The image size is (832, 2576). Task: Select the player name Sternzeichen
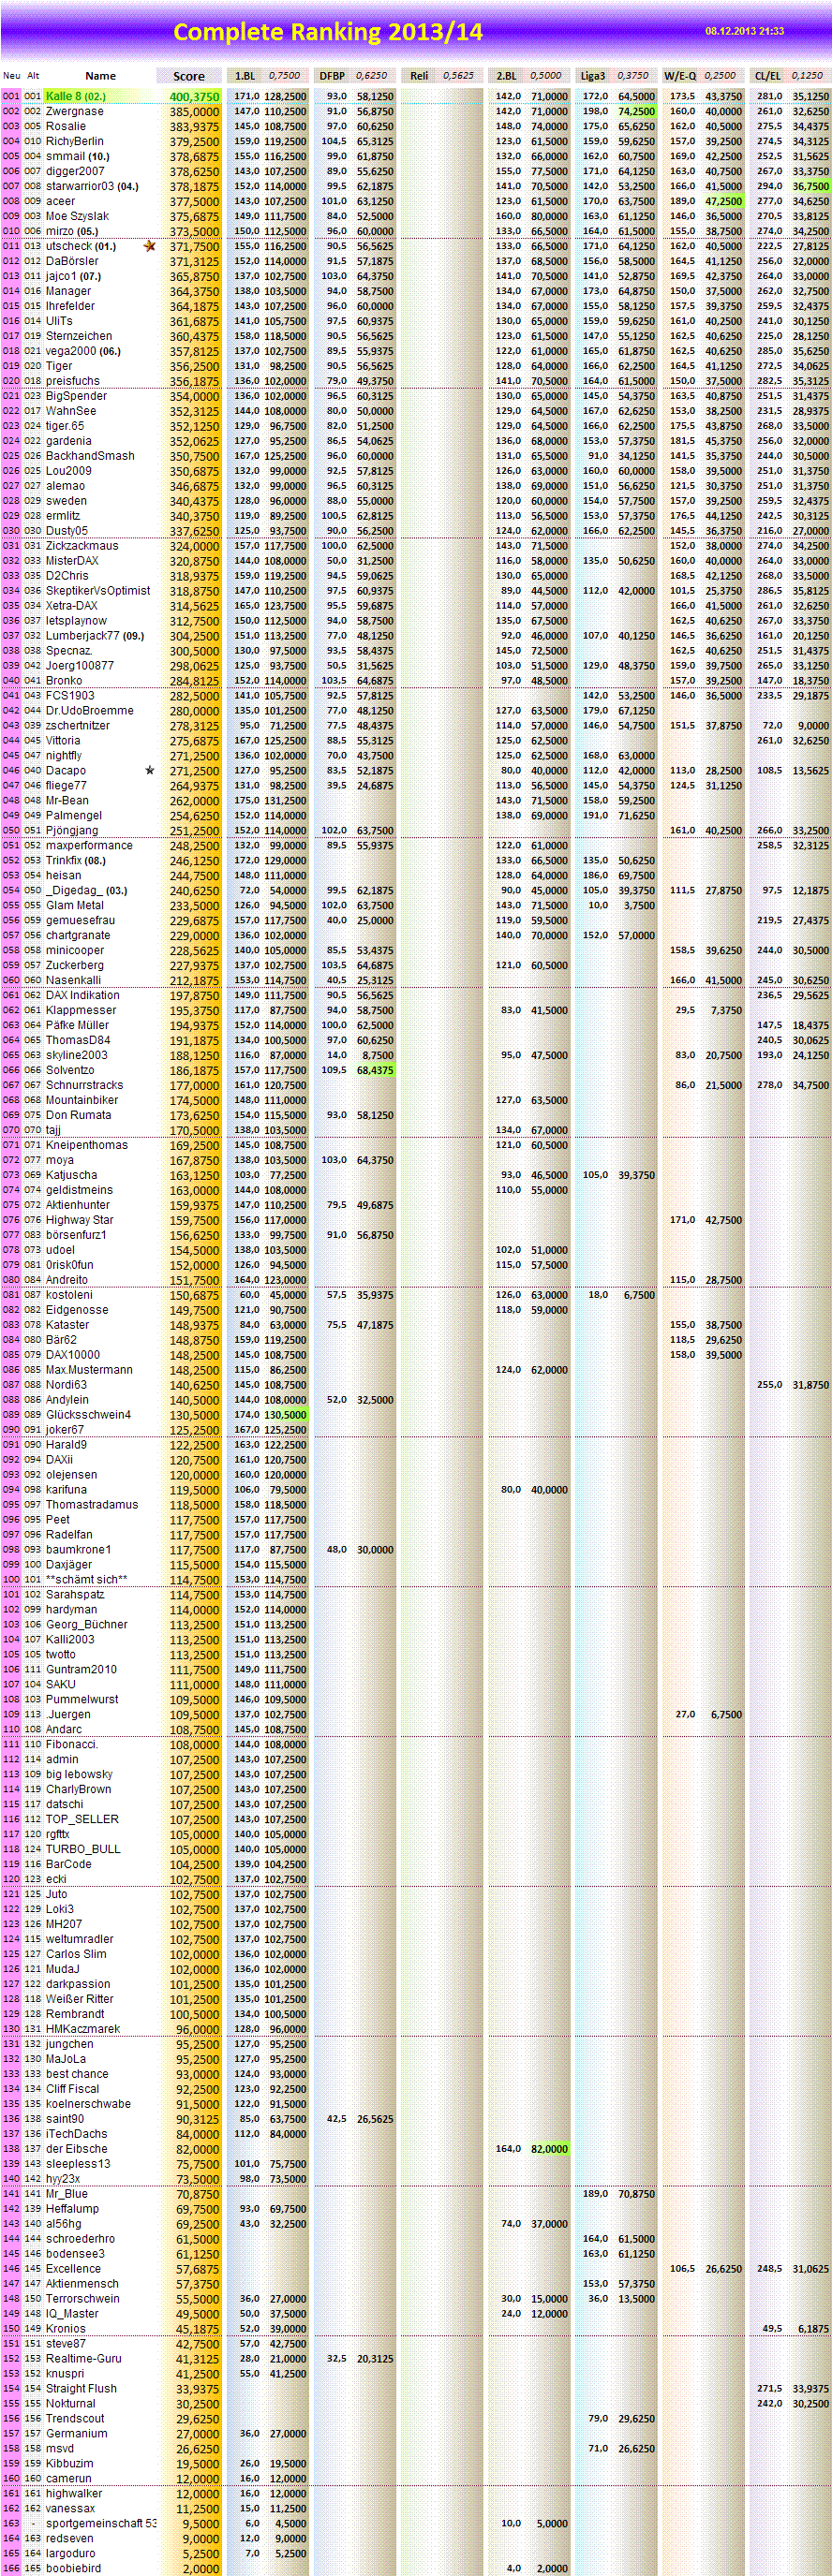79,336
